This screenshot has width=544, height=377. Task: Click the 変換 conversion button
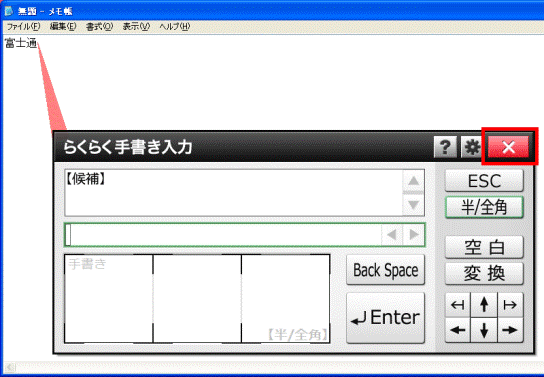pos(484,273)
